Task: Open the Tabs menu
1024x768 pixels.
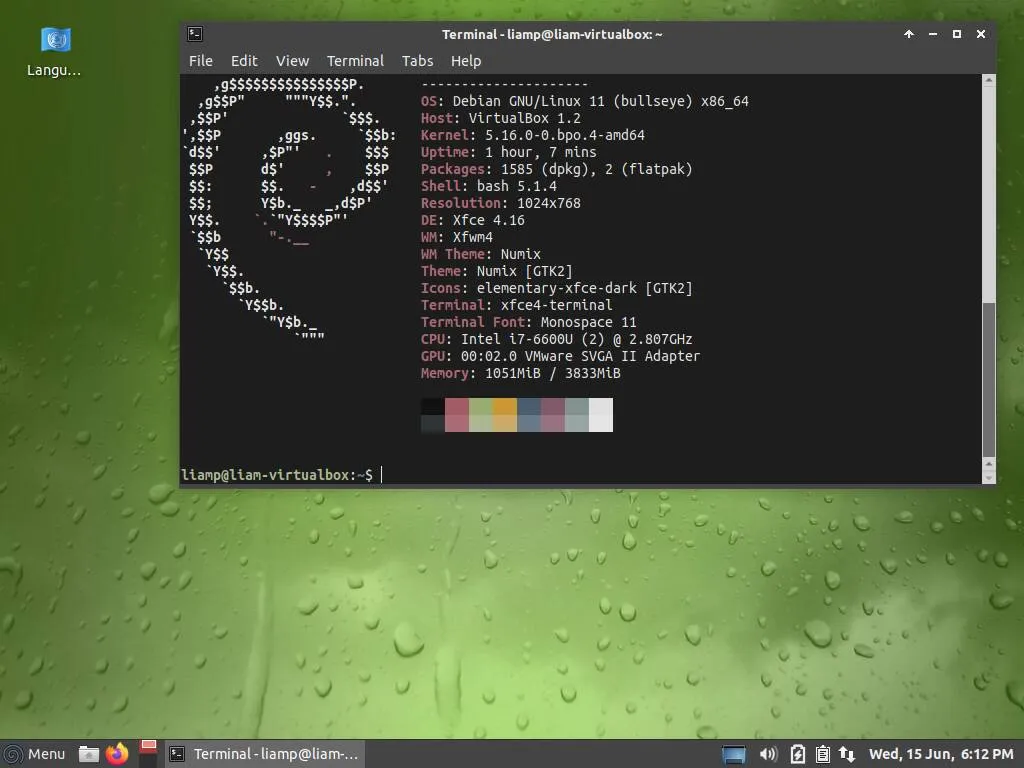Action: click(417, 61)
